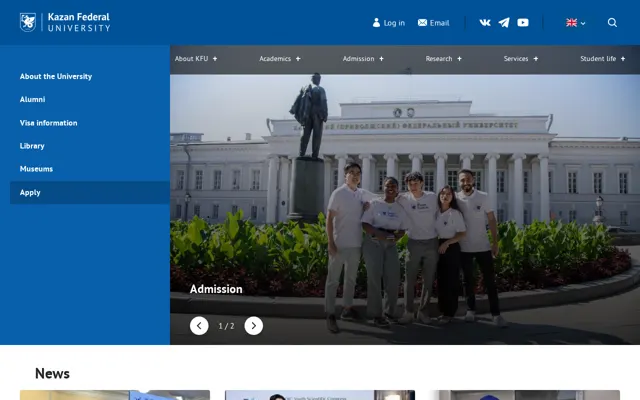This screenshot has width=640, height=400.
Task: Click the Email text link
Action: (439, 23)
